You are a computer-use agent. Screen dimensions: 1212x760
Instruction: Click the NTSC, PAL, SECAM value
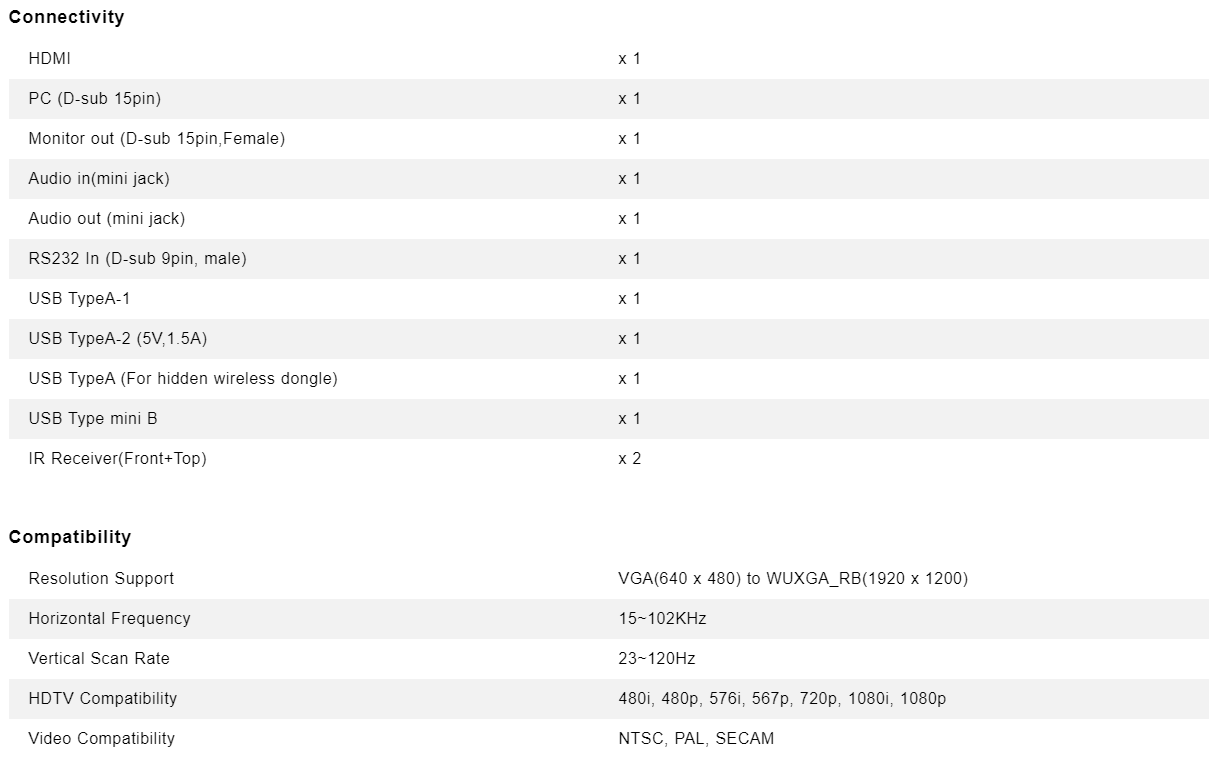tap(696, 739)
